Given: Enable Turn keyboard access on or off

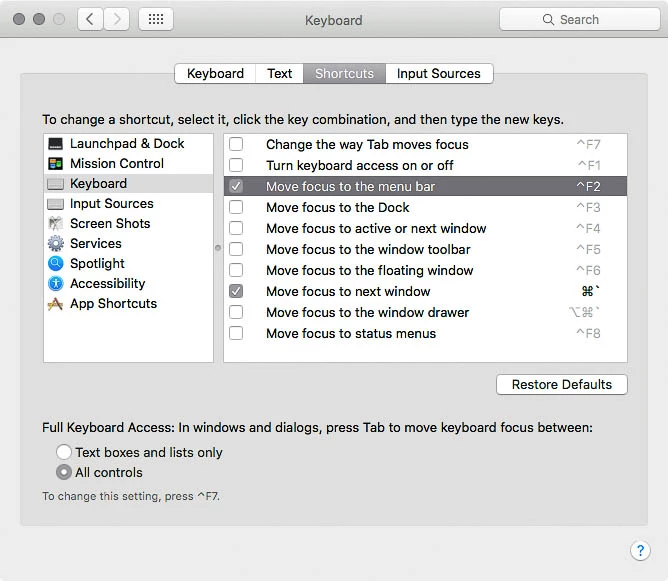Looking at the screenshot, I should pyautogui.click(x=236, y=165).
